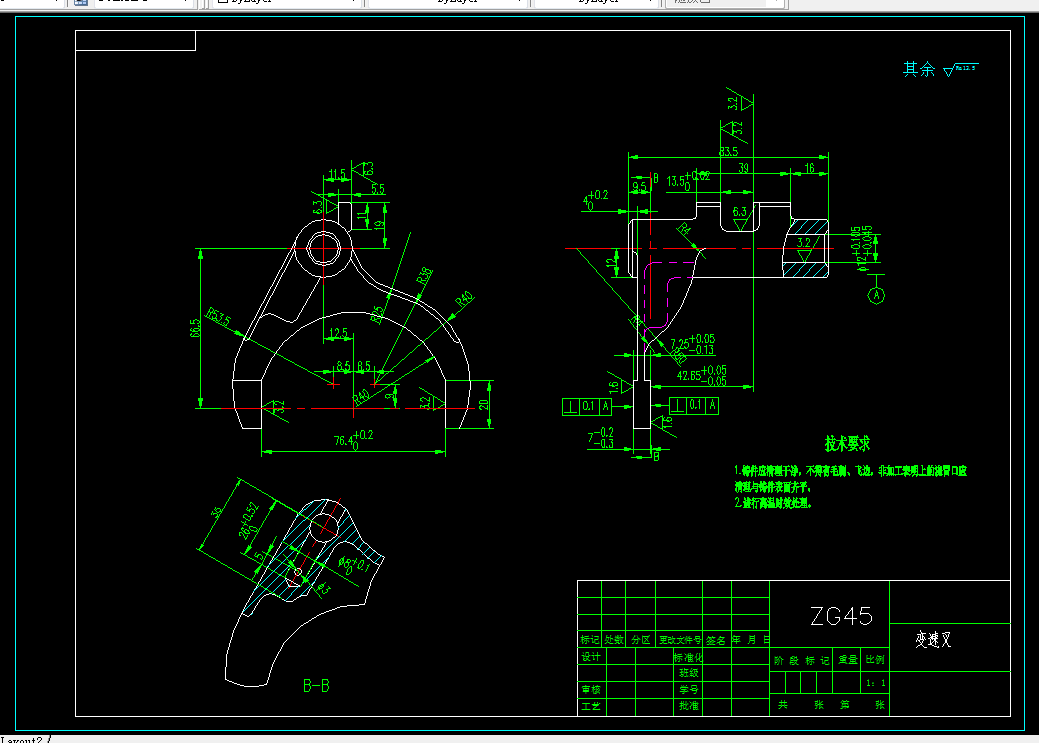Select the 42.65 ±0.05 dimension text
This screenshot has height=743, width=1039.
[701, 376]
